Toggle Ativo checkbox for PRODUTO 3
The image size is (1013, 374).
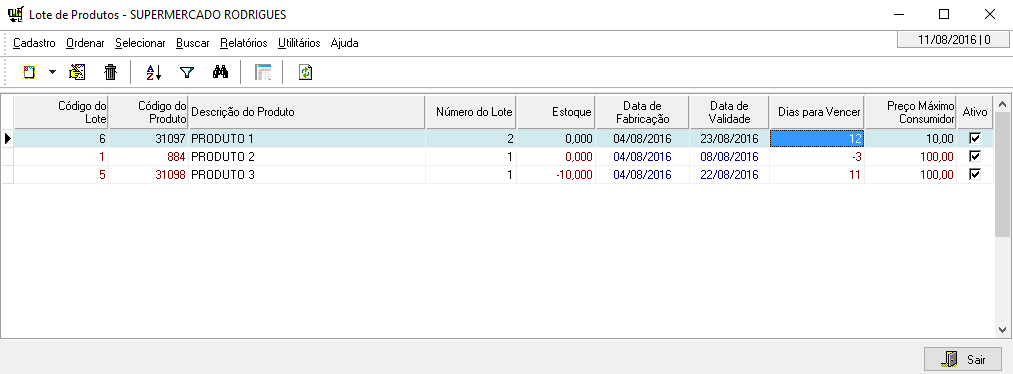click(x=976, y=174)
